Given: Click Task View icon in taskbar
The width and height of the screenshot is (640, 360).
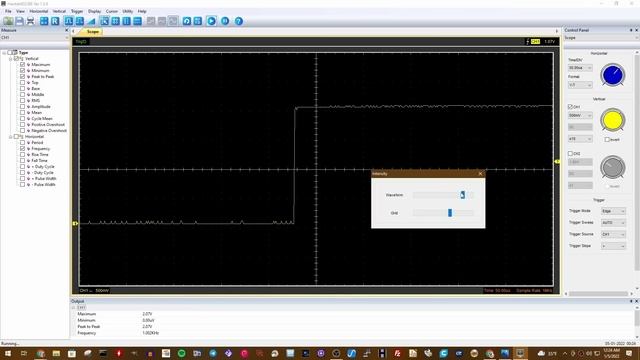Looking at the screenshot, I should [24, 353].
